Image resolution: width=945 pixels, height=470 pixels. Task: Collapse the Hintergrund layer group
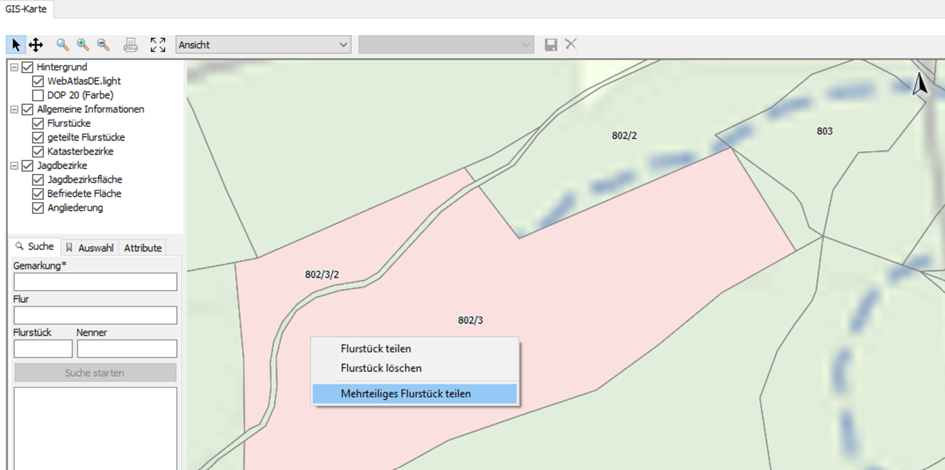(14, 67)
